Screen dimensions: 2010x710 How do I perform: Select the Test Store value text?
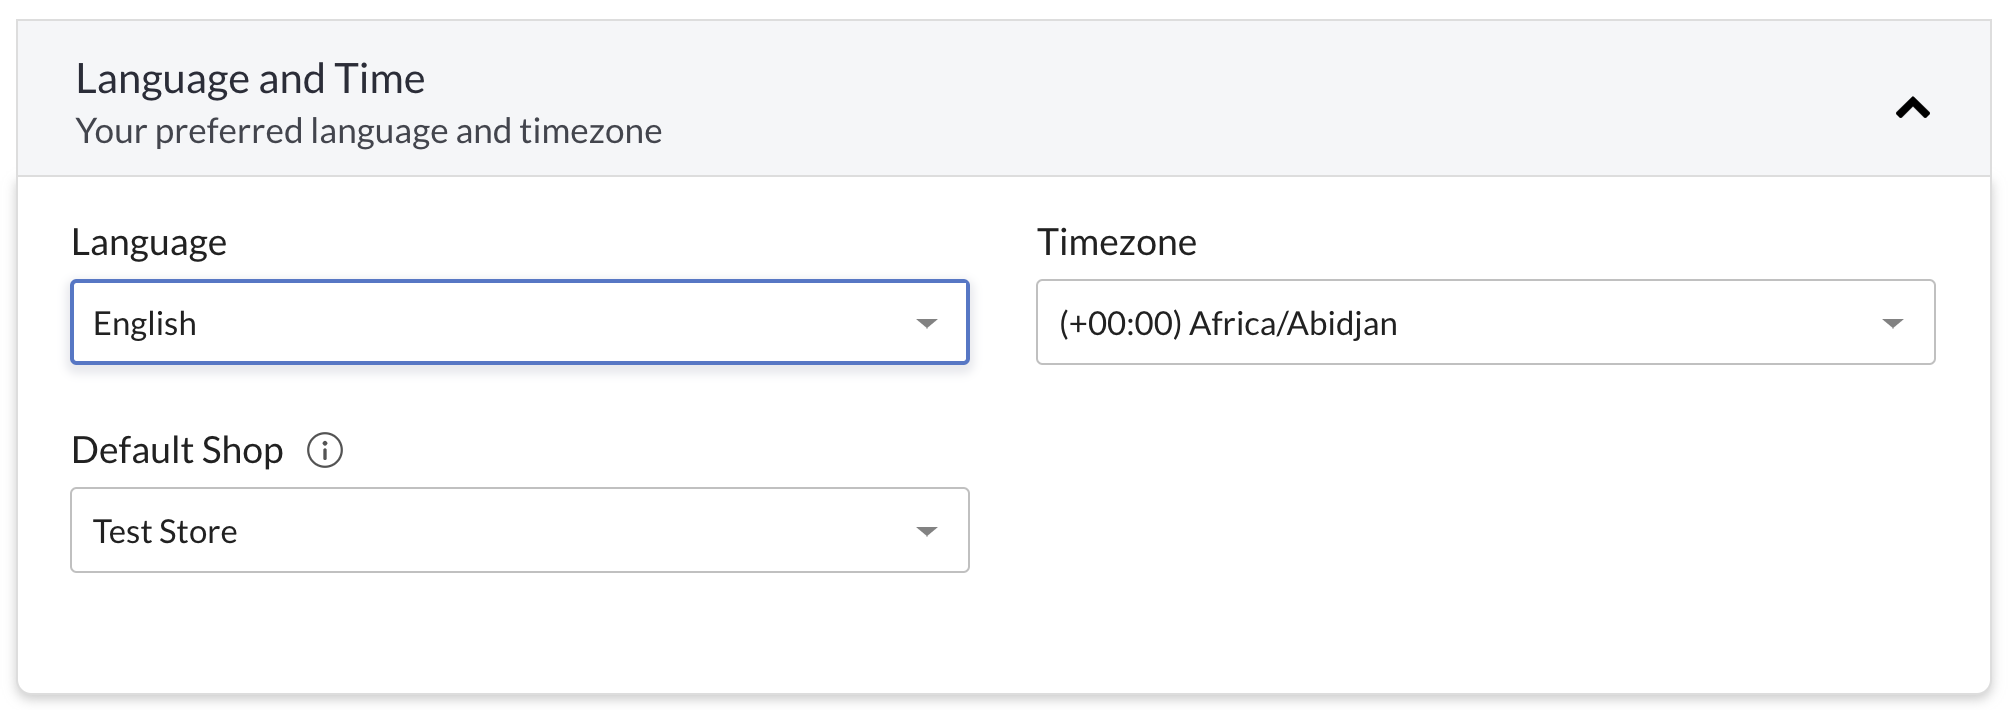click(165, 532)
